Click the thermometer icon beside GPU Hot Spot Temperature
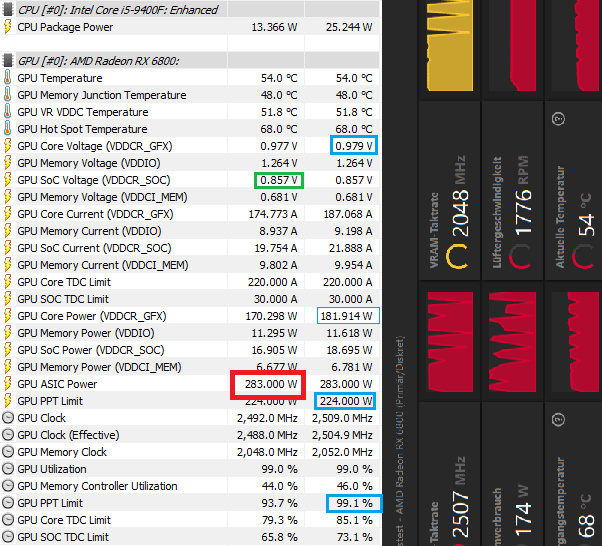The height and width of the screenshot is (546, 602). point(7,129)
